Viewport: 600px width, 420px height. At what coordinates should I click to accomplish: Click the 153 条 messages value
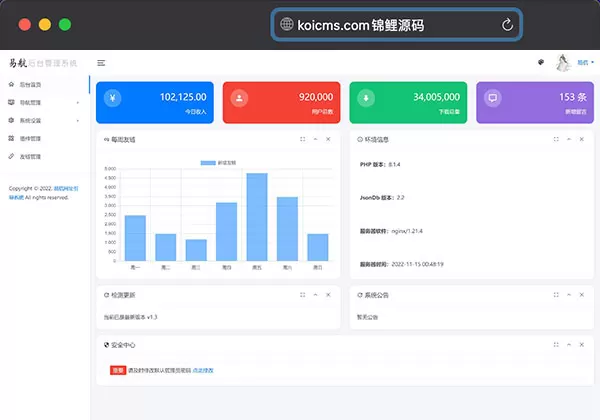click(x=572, y=97)
